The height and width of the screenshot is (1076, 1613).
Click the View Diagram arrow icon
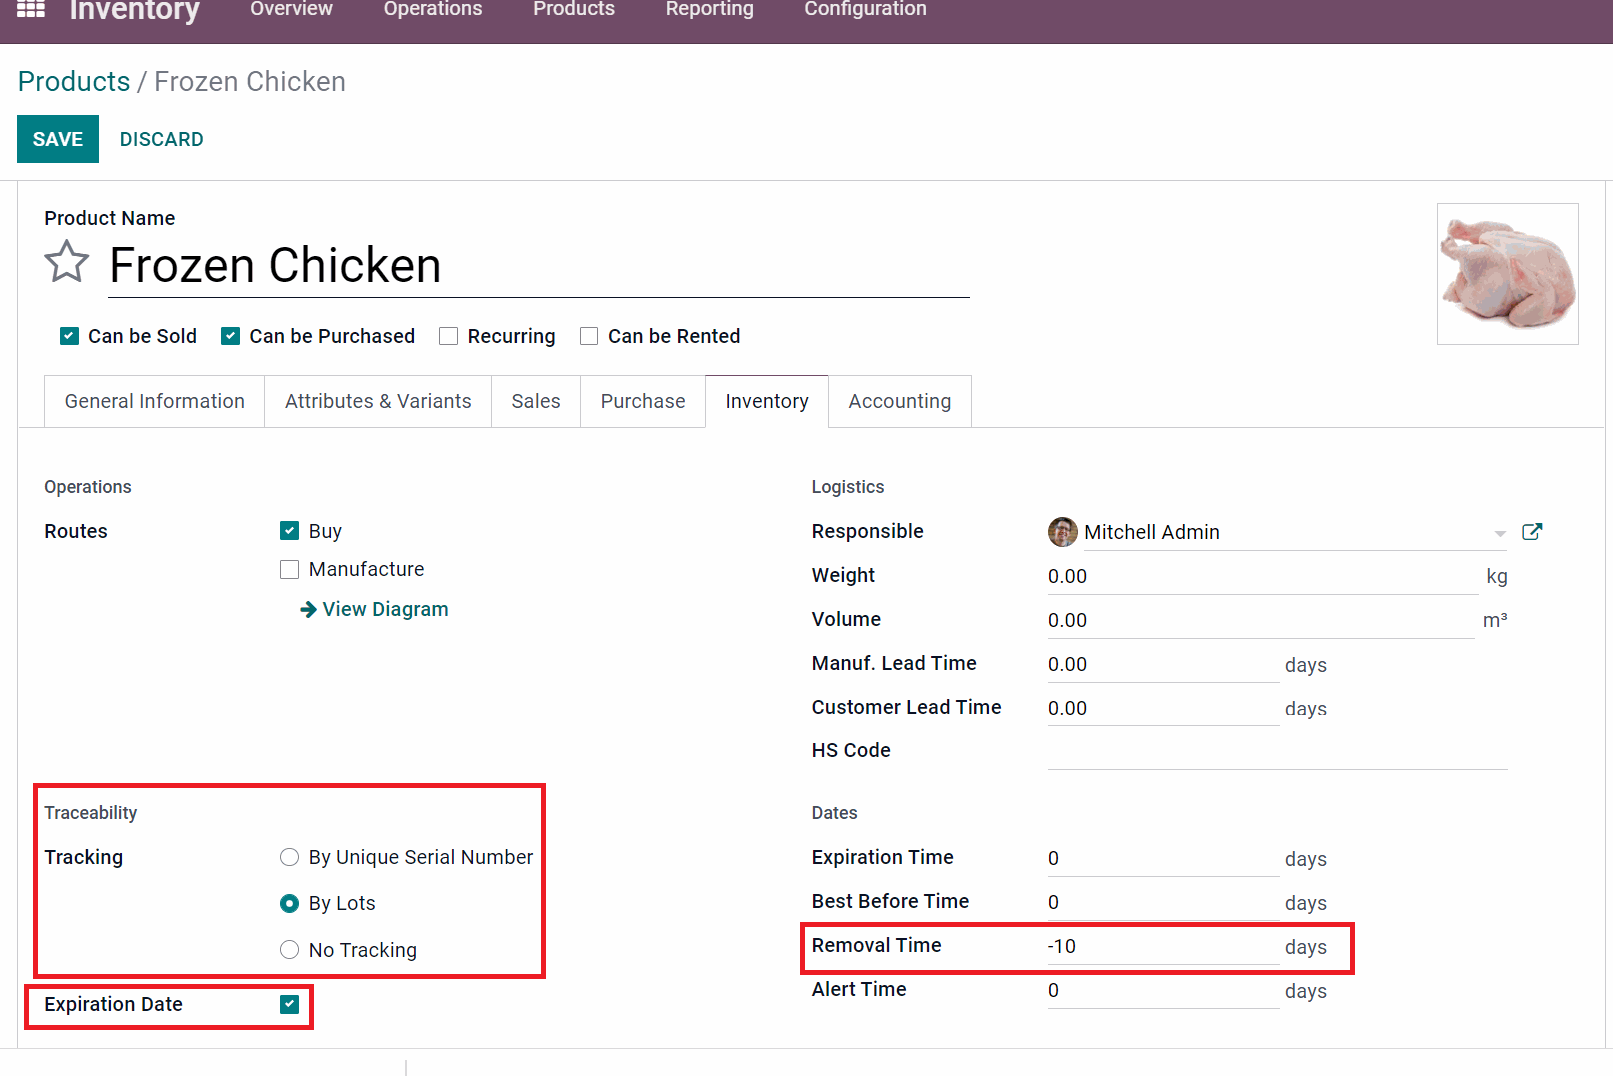click(307, 609)
